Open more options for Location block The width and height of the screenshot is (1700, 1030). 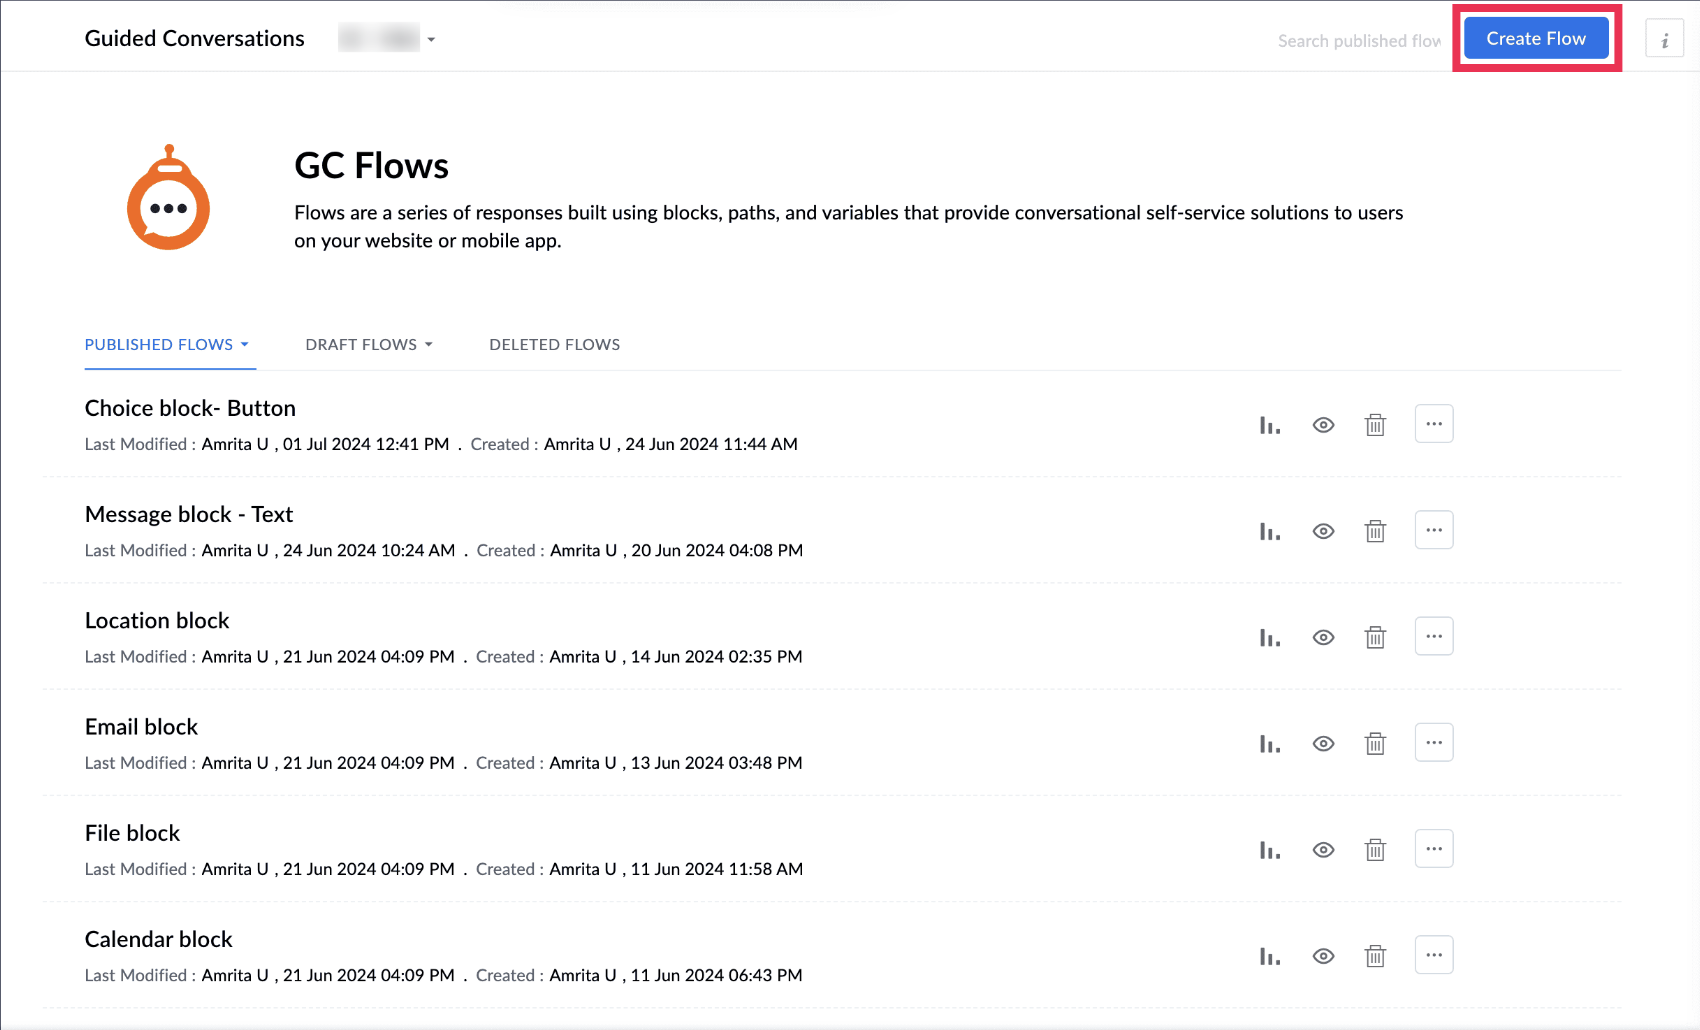pos(1433,636)
